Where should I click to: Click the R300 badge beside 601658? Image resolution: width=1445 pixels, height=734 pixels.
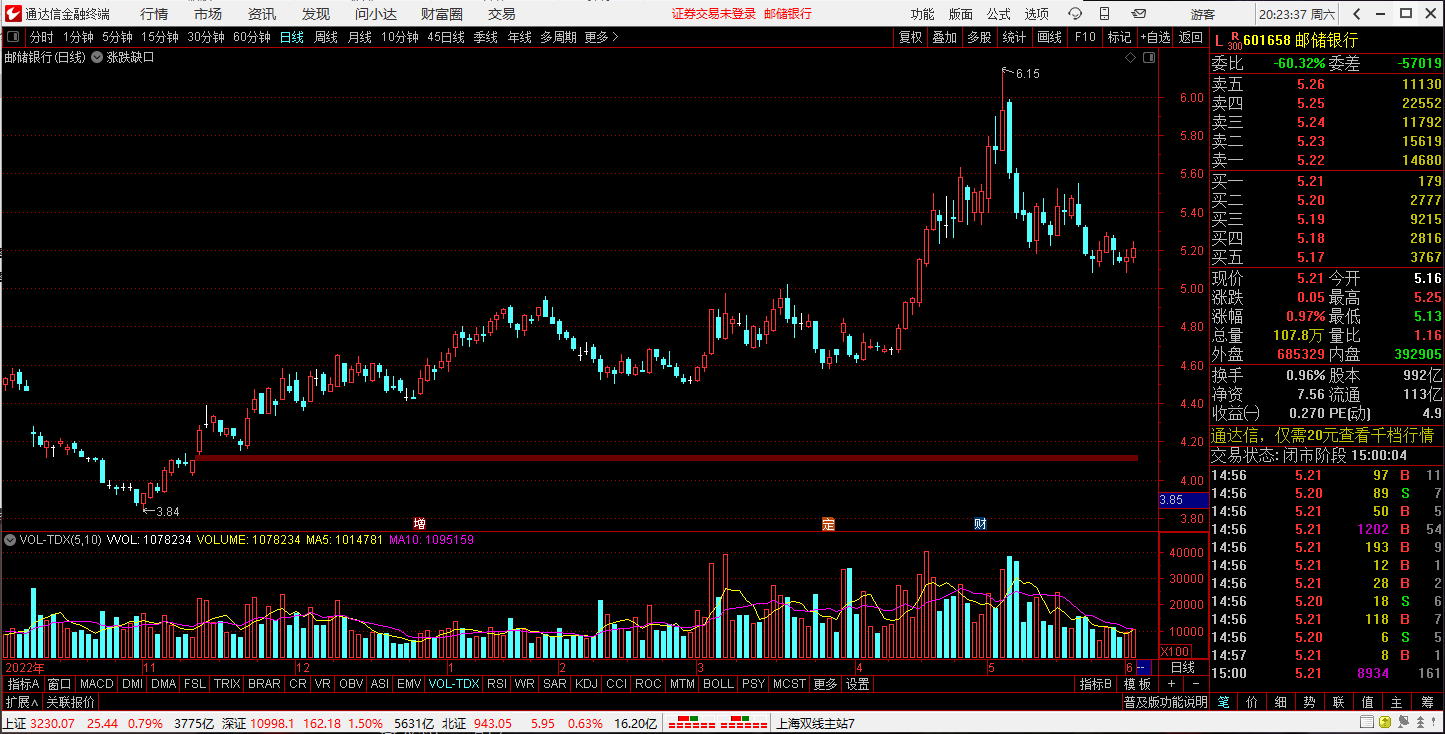click(1233, 41)
